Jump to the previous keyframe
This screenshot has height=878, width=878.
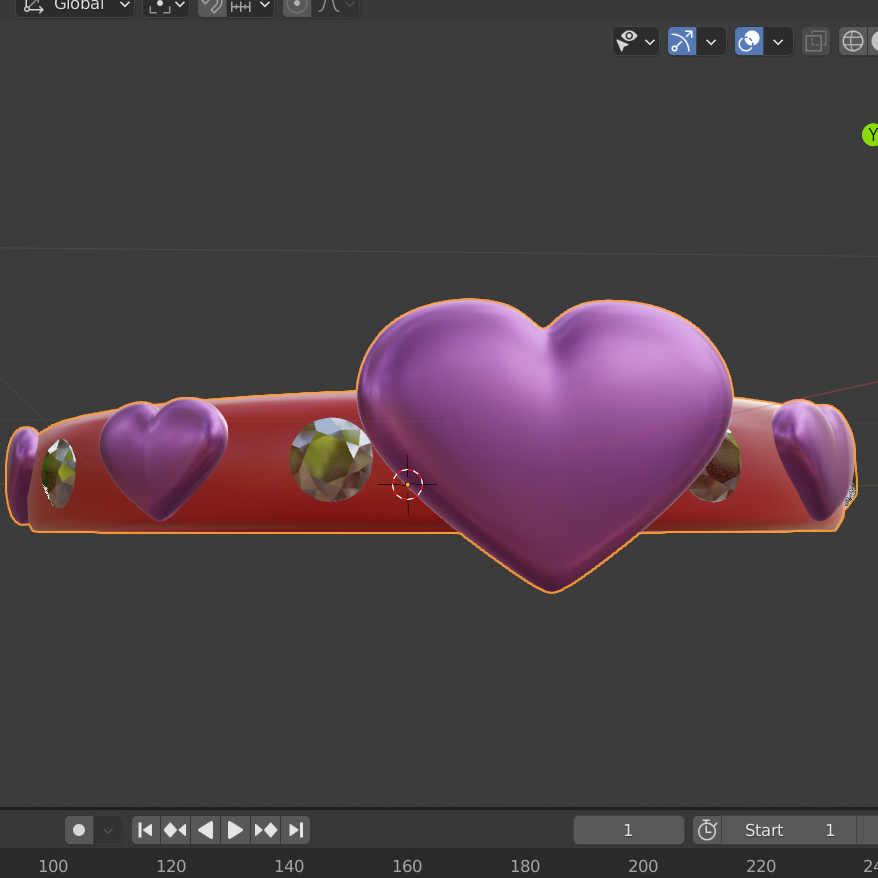coord(175,830)
